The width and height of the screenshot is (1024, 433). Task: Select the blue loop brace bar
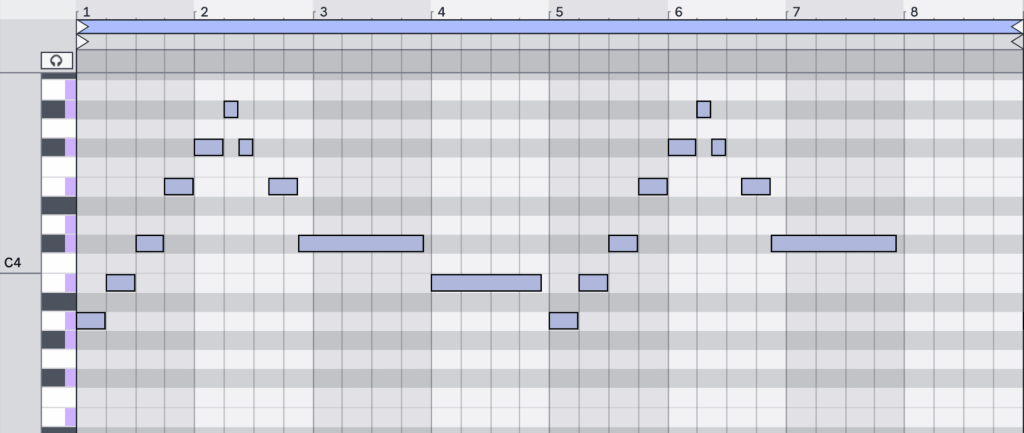[x=548, y=28]
